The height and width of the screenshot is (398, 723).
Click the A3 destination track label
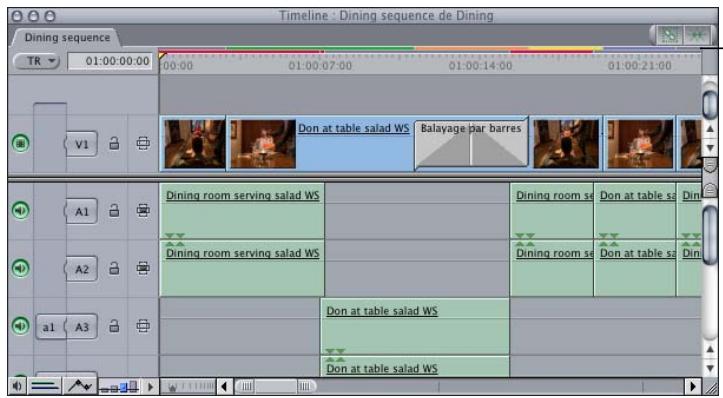click(81, 327)
